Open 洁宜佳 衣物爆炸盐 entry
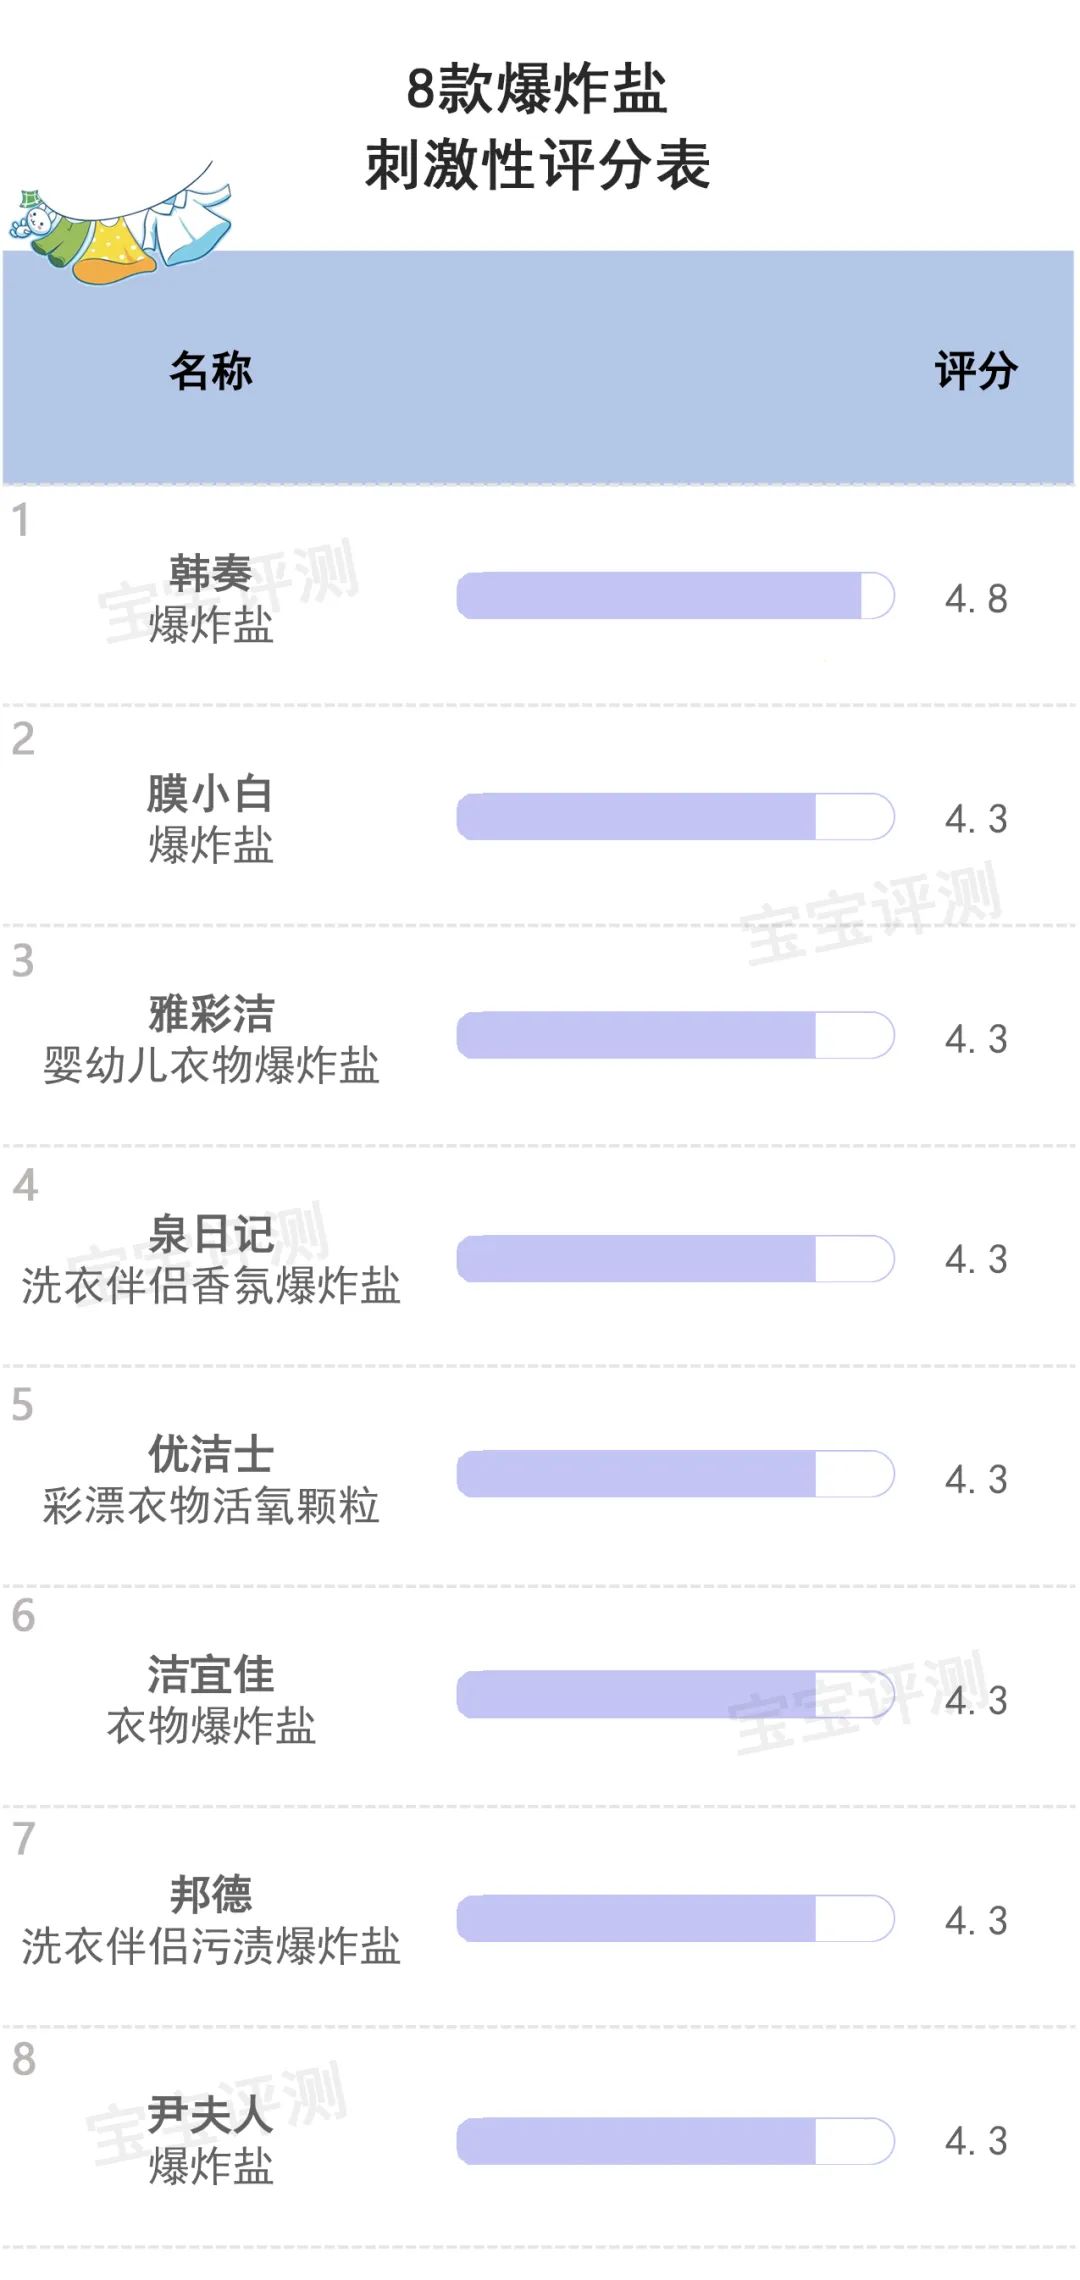Image resolution: width=1080 pixels, height=2280 pixels. (x=211, y=1699)
